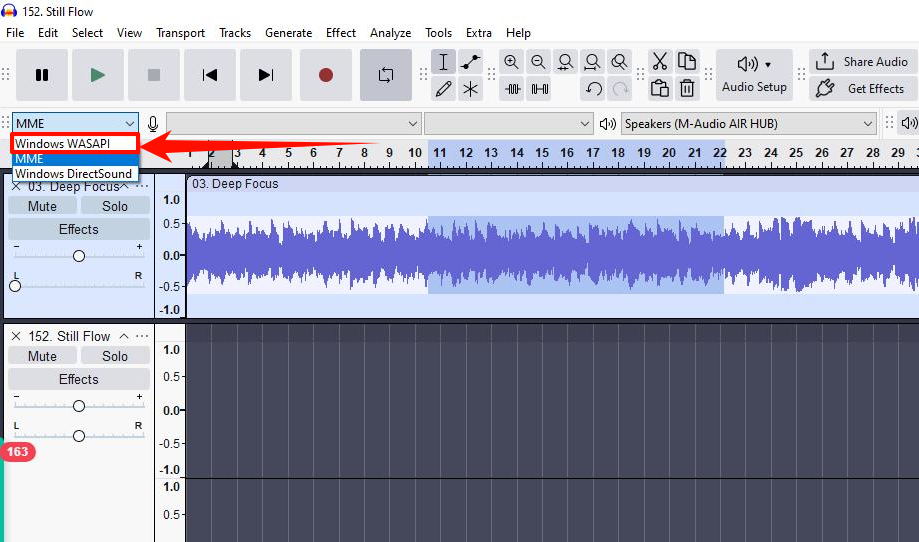Open the File menu

coord(15,33)
